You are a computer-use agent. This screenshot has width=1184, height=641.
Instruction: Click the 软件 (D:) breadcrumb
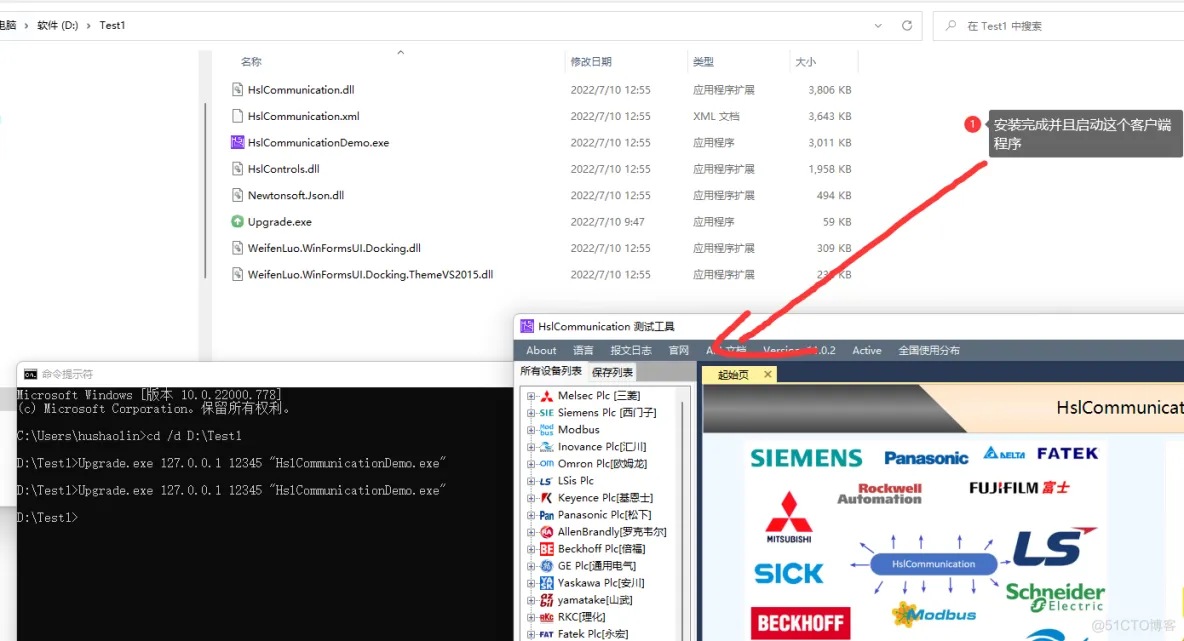(57, 26)
